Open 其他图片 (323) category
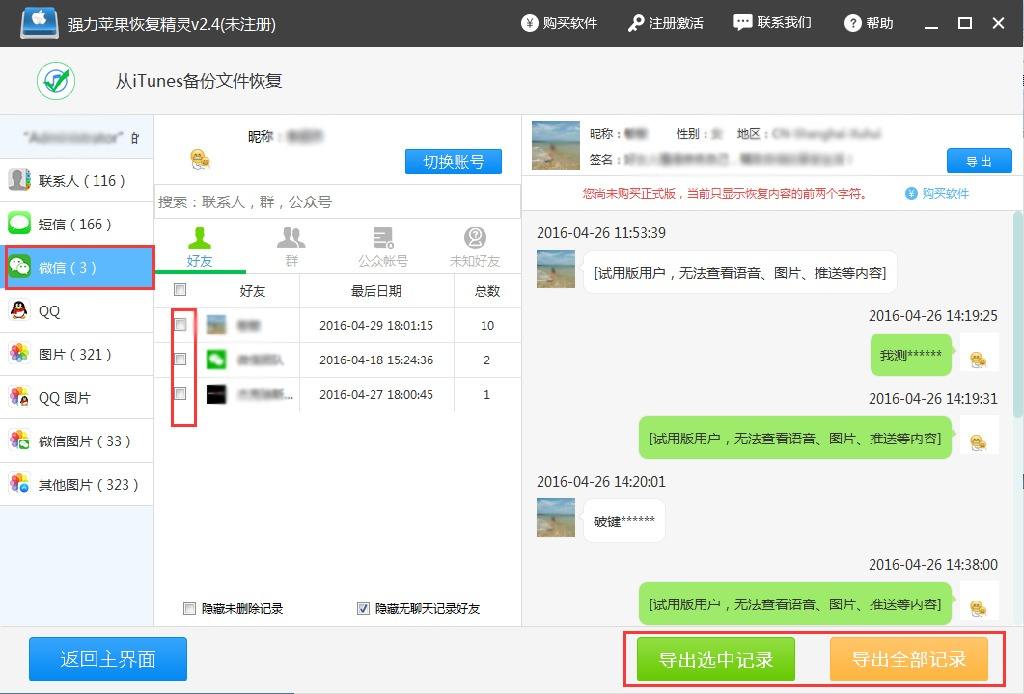This screenshot has height=694, width=1024. [x=77, y=484]
